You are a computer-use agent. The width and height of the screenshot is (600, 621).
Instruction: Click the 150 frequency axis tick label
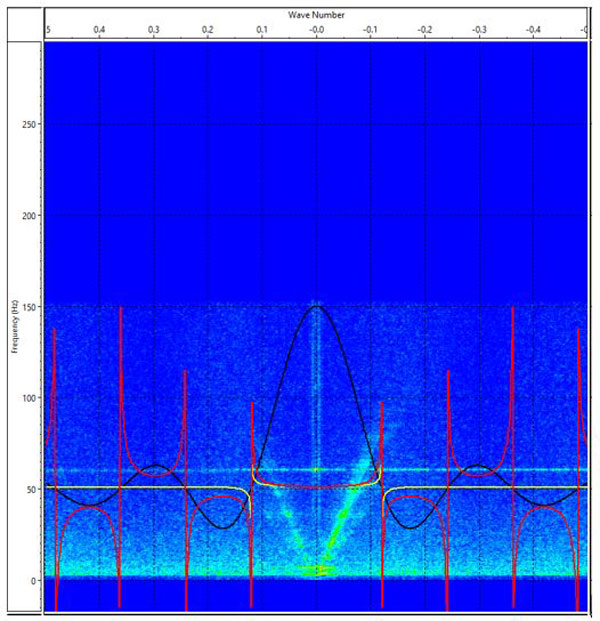coord(31,307)
